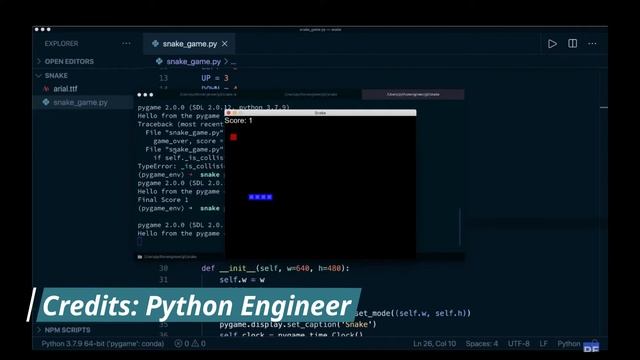The height and width of the screenshot is (360, 640).
Task: Click EXPLORER panel title
Action: [x=62, y=44]
